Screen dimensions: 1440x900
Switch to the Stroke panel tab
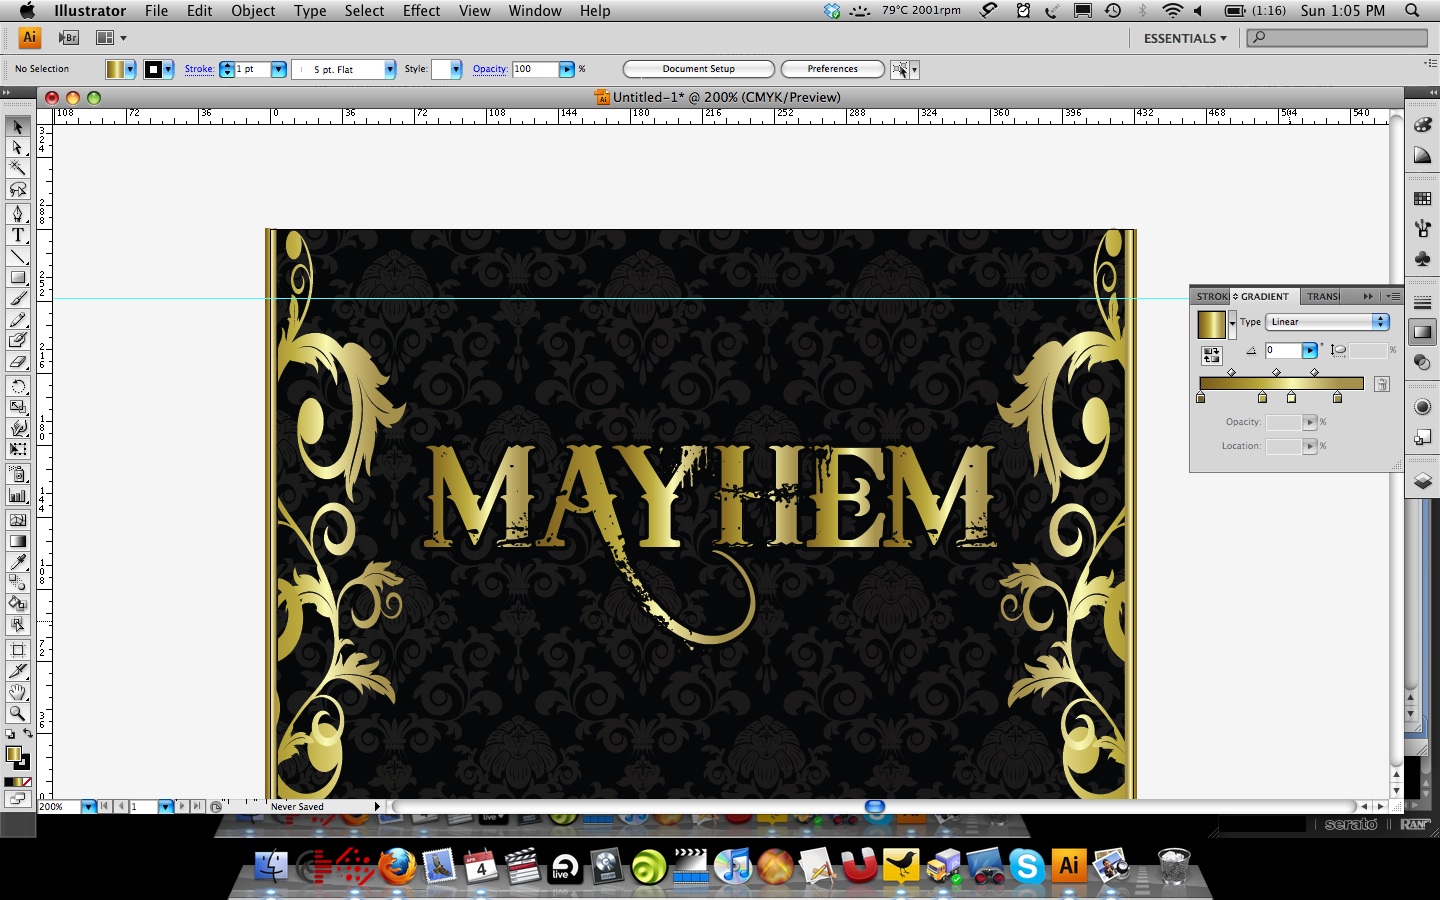pos(1211,296)
